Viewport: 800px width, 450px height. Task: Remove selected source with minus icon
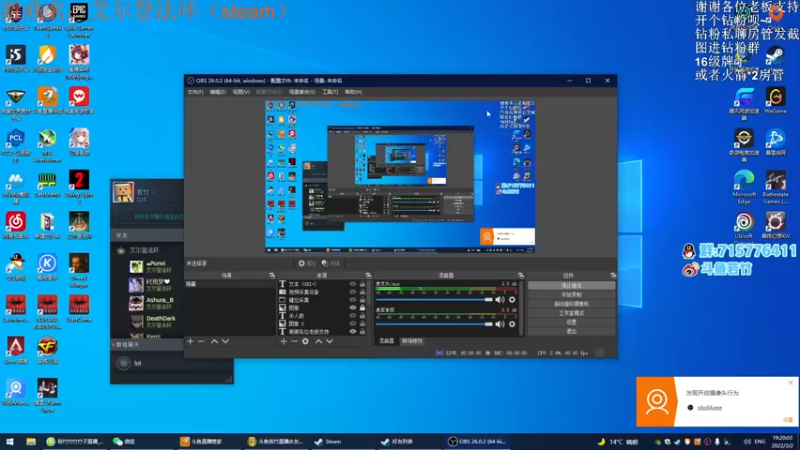pyautogui.click(x=294, y=341)
